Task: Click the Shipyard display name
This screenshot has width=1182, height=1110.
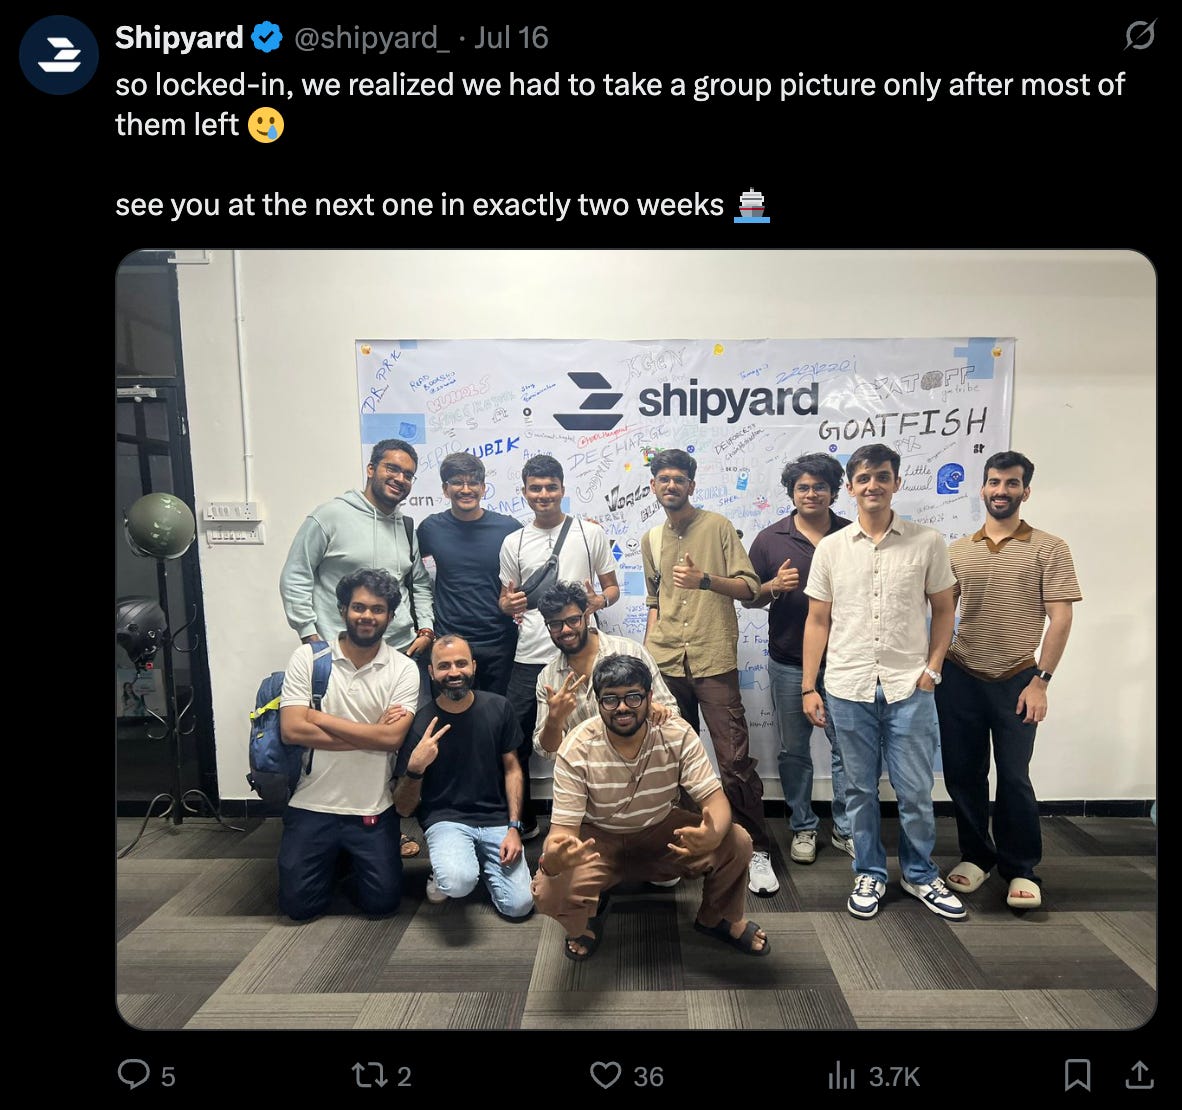Action: (179, 38)
